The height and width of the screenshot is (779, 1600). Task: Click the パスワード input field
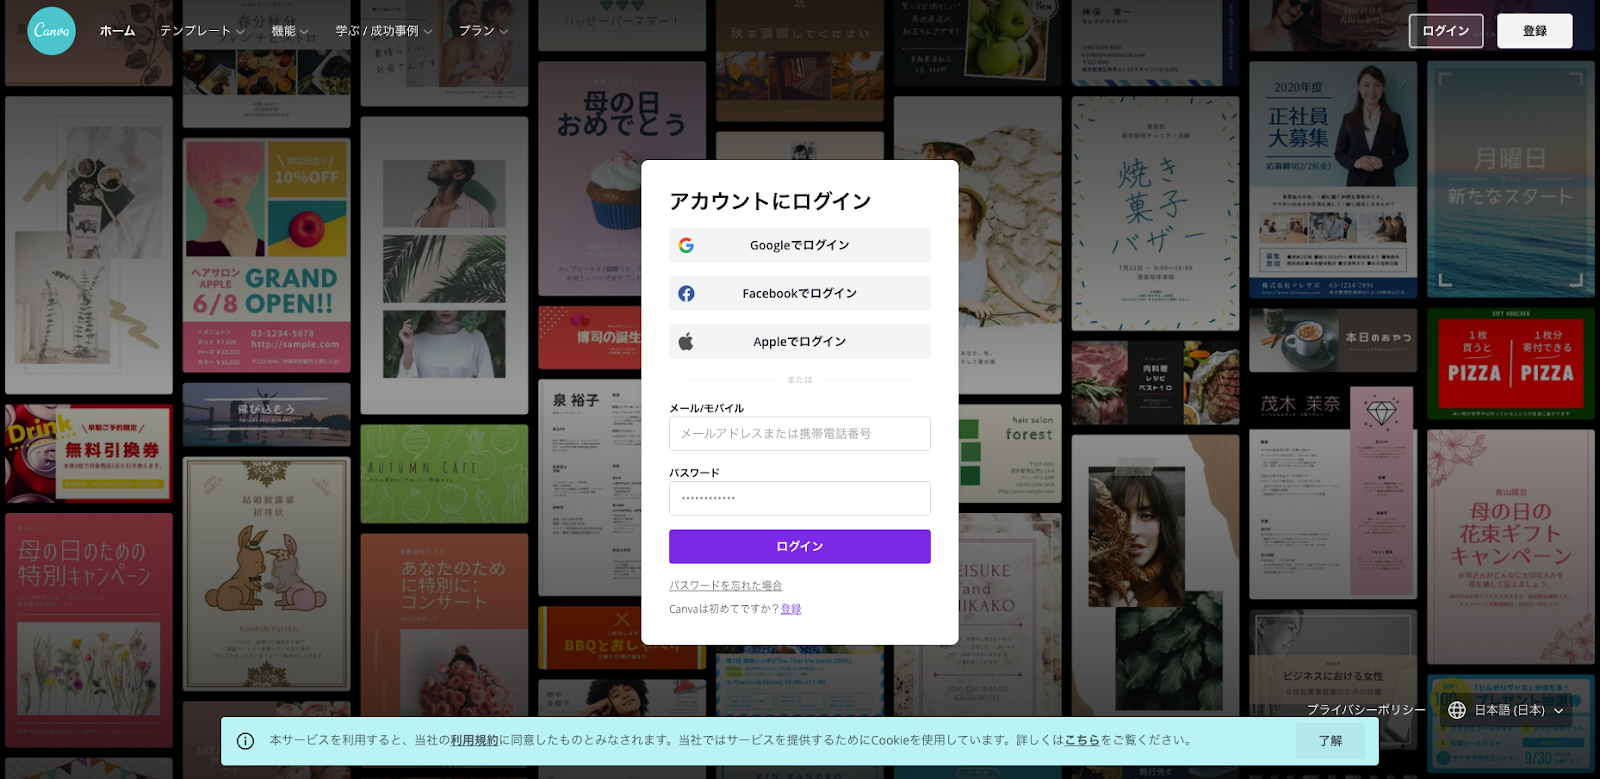pyautogui.click(x=800, y=498)
